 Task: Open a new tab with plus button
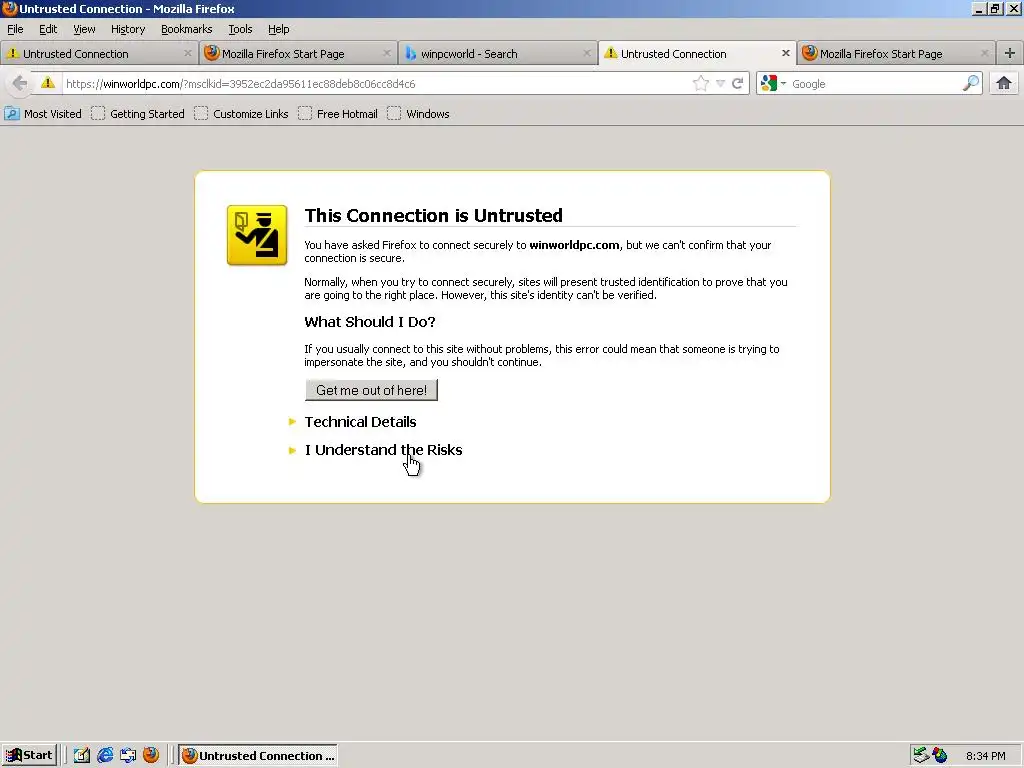click(x=1010, y=54)
